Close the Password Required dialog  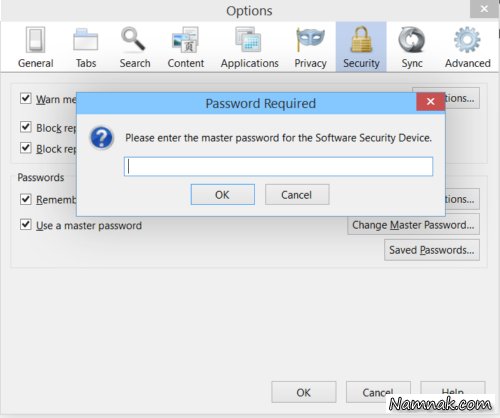pyautogui.click(x=430, y=101)
